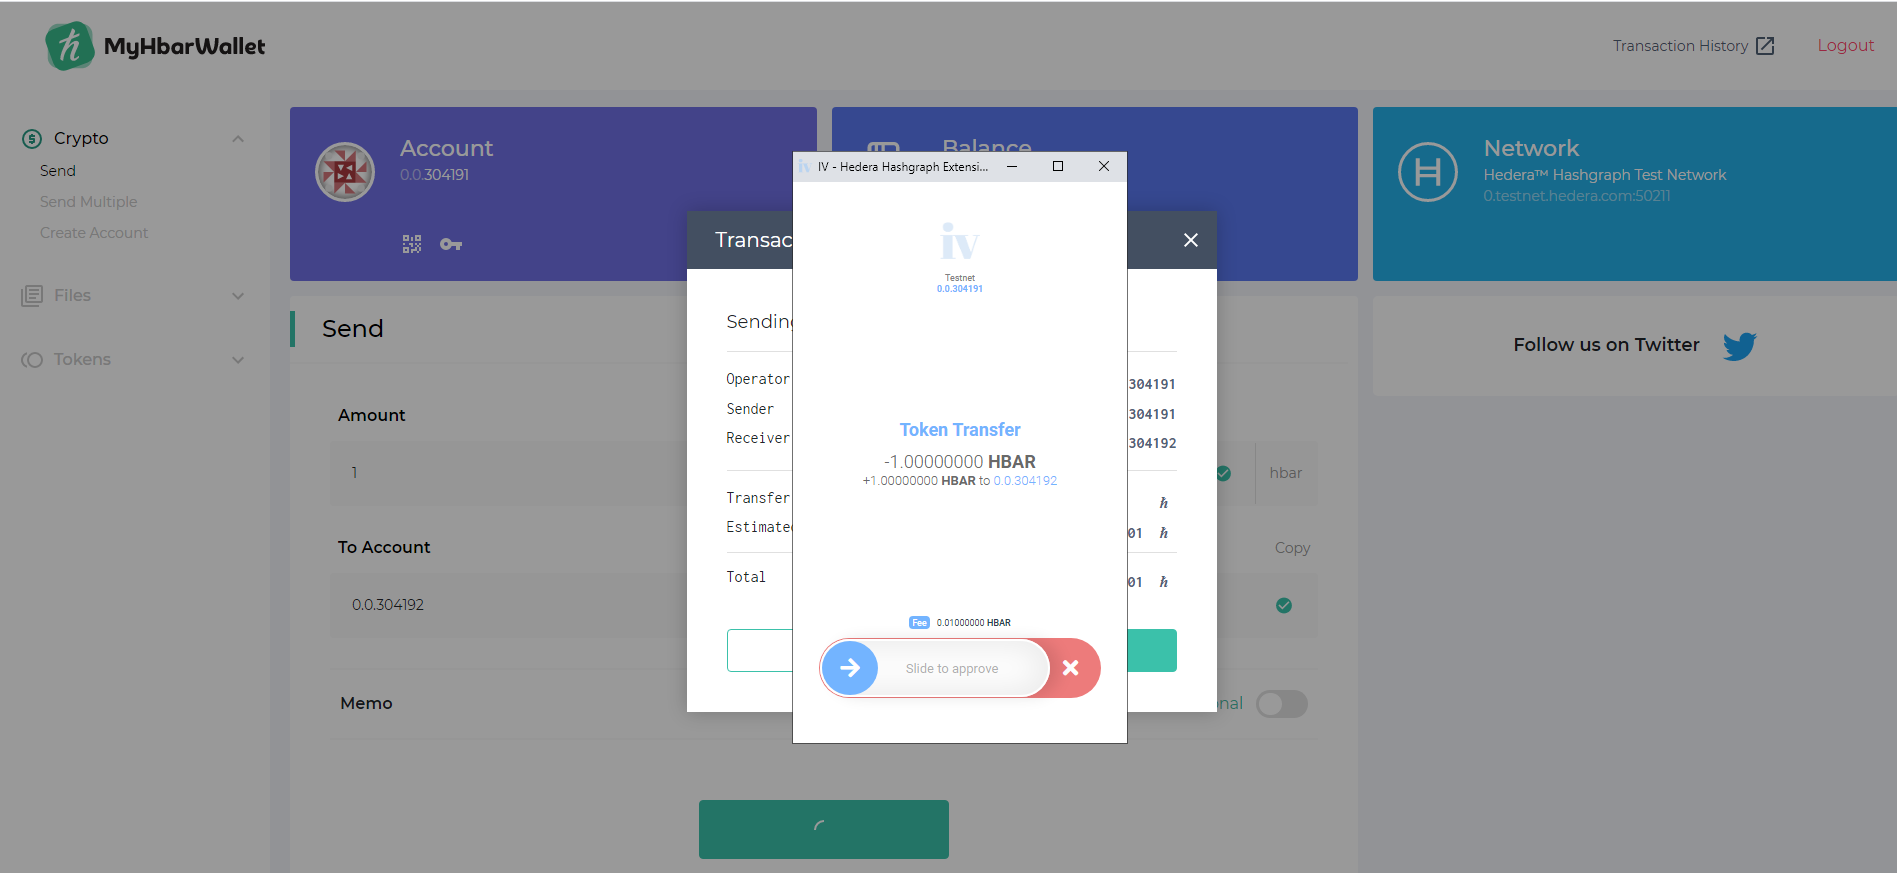Screen dimensions: 1897x873
Task: Click Hedera Hashgraph Test Network text
Action: (1604, 175)
